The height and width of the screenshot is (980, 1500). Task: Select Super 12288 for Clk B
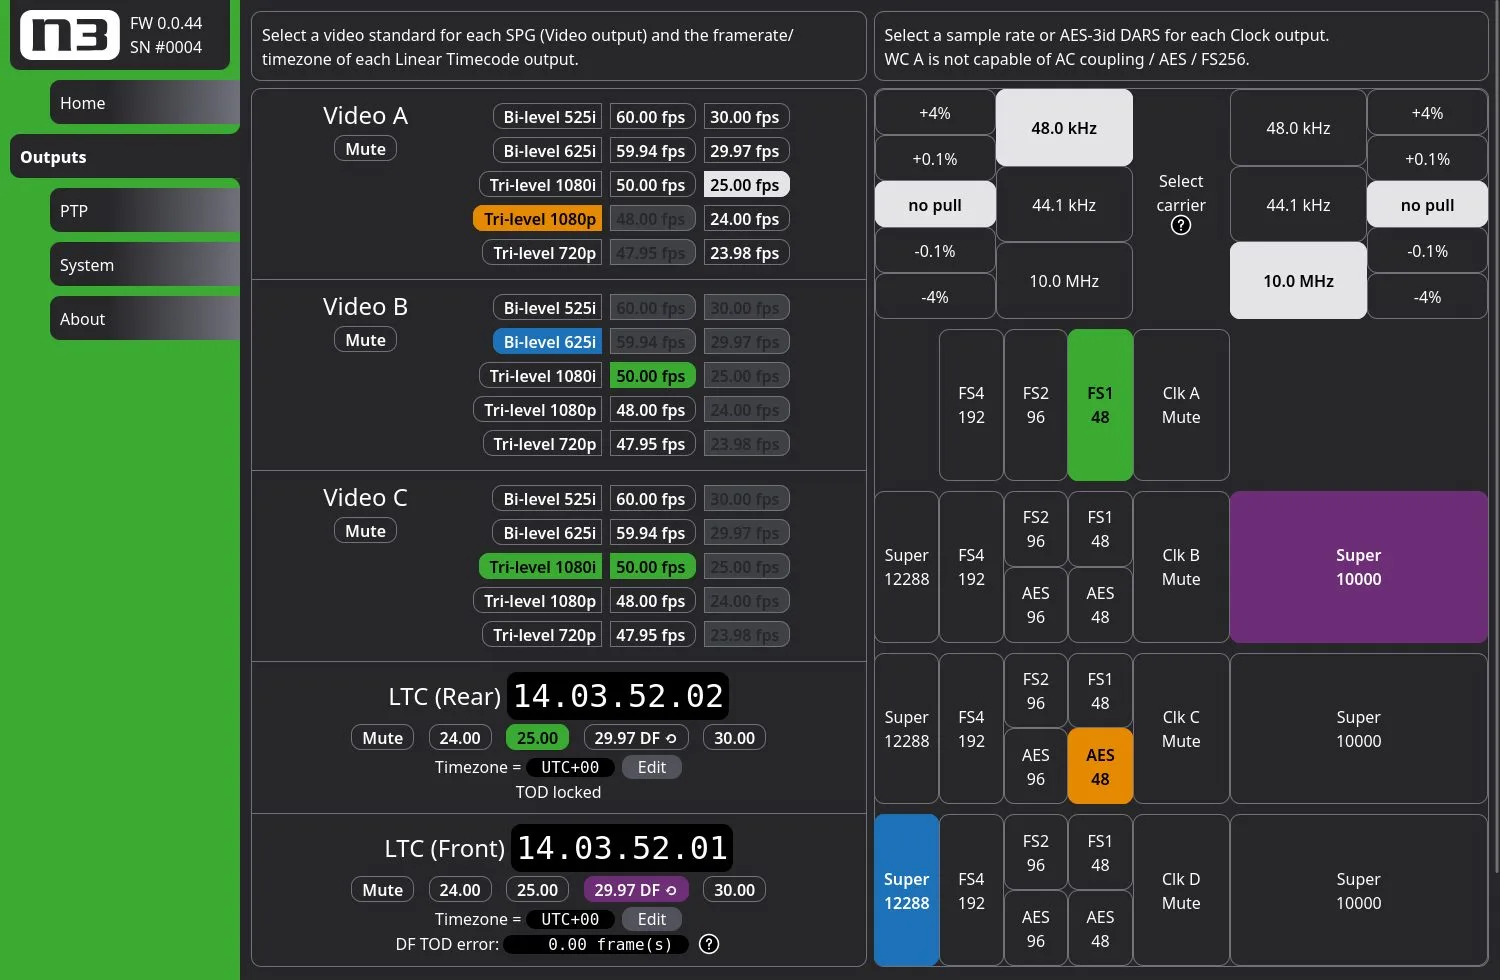[x=907, y=567]
